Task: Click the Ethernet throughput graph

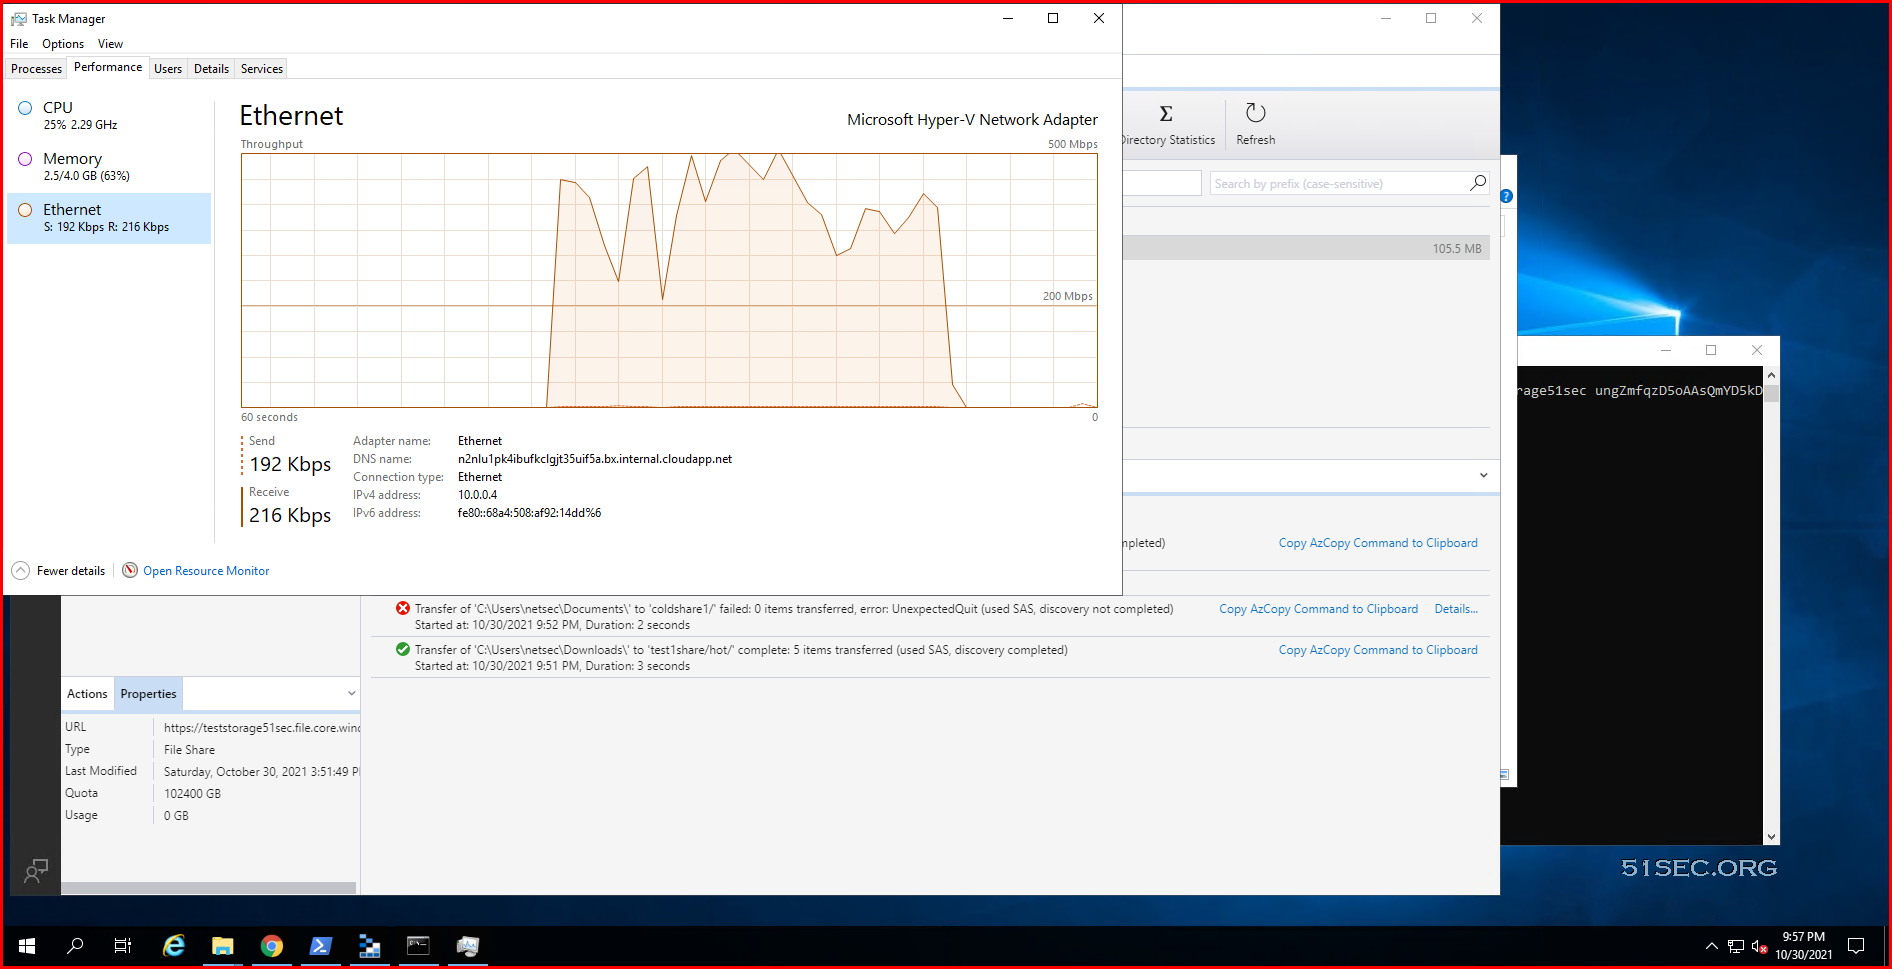Action: pyautogui.click(x=669, y=280)
